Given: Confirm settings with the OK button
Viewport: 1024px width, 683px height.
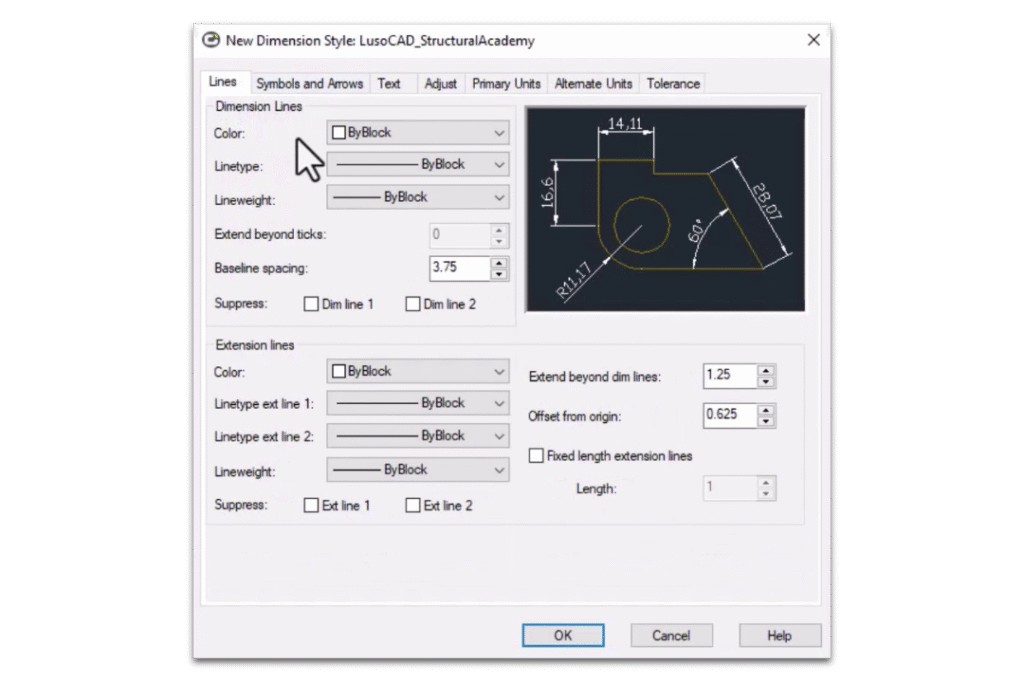Looking at the screenshot, I should click(563, 635).
